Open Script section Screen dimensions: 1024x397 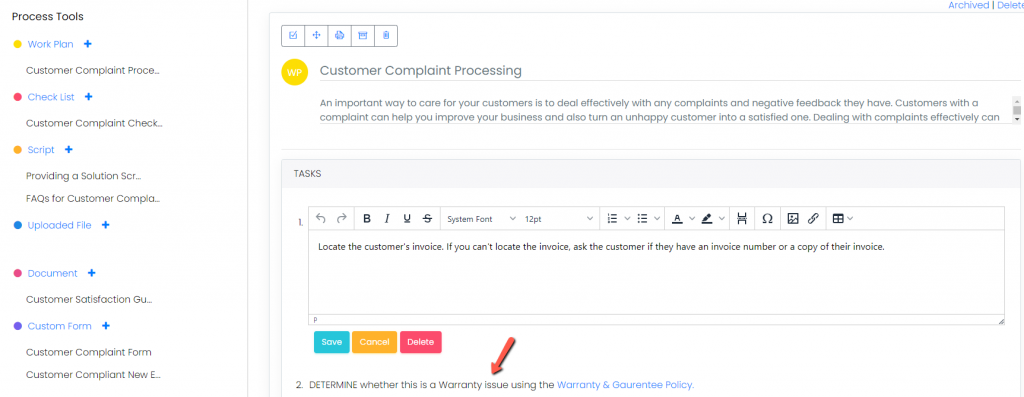click(40, 150)
